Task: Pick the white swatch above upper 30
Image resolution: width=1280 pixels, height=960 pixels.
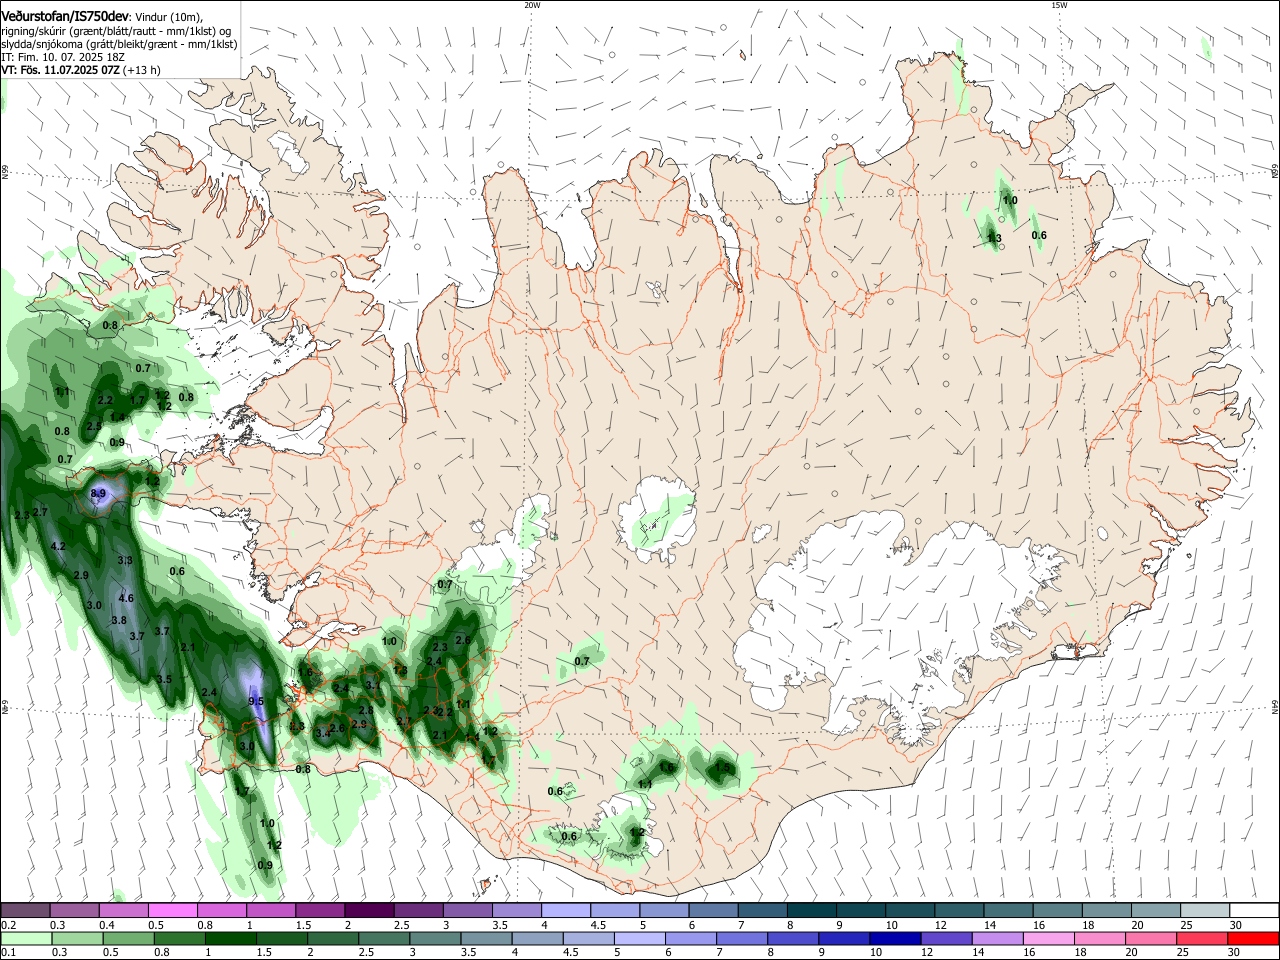Action: [1255, 910]
